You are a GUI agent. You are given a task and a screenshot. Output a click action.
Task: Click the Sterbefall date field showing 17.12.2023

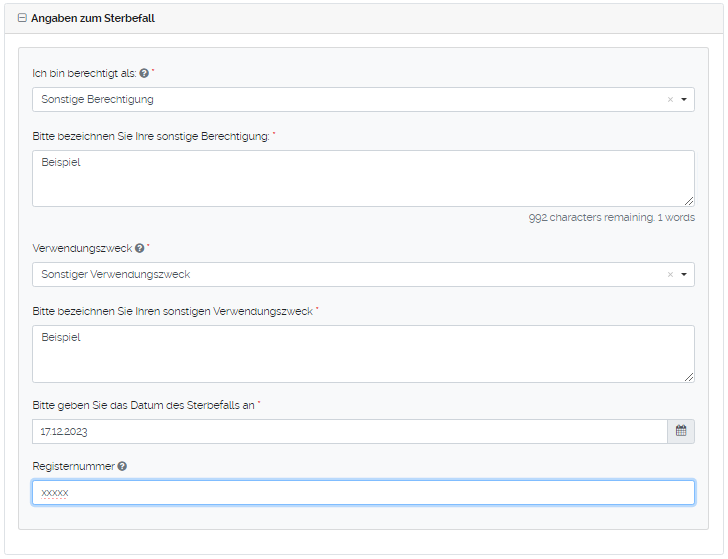(348, 432)
